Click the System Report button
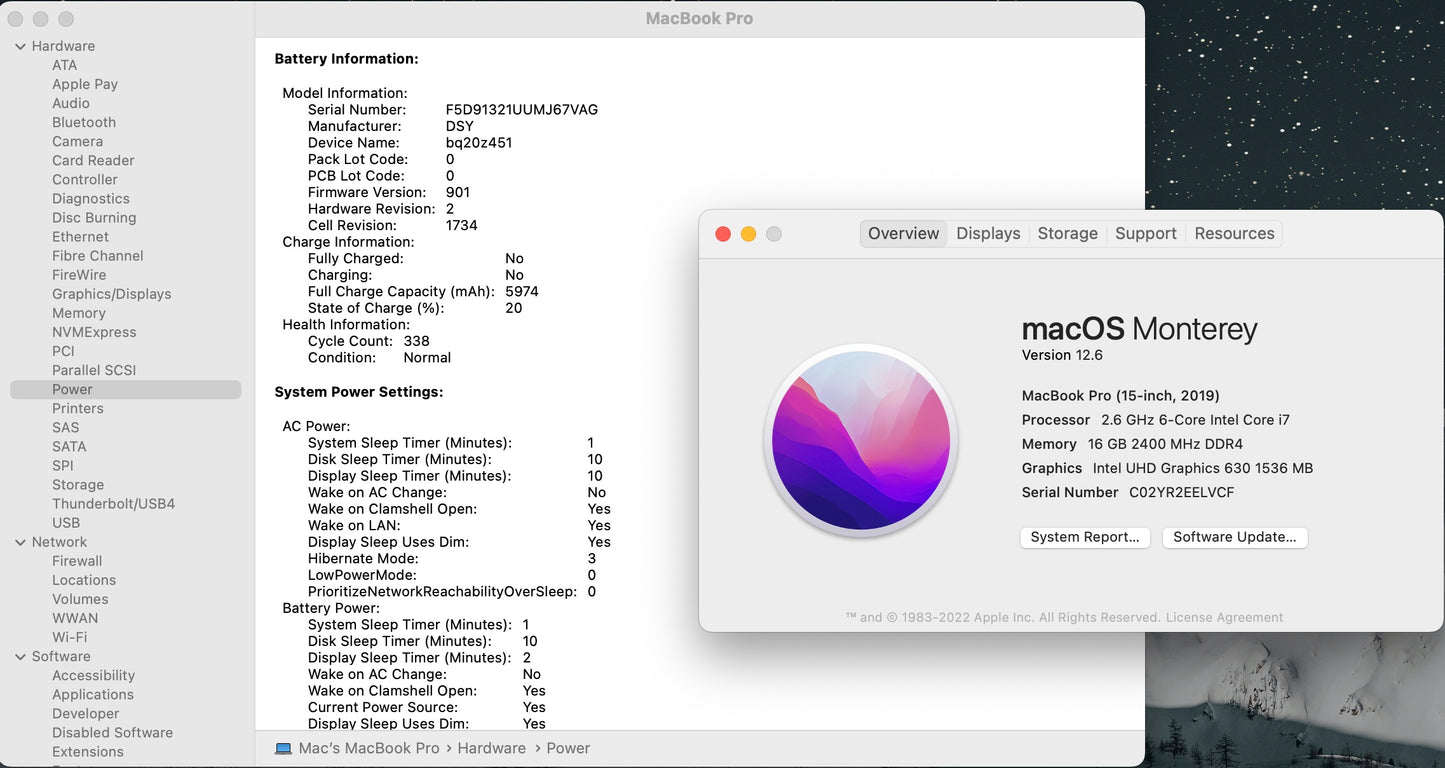 [x=1085, y=537]
